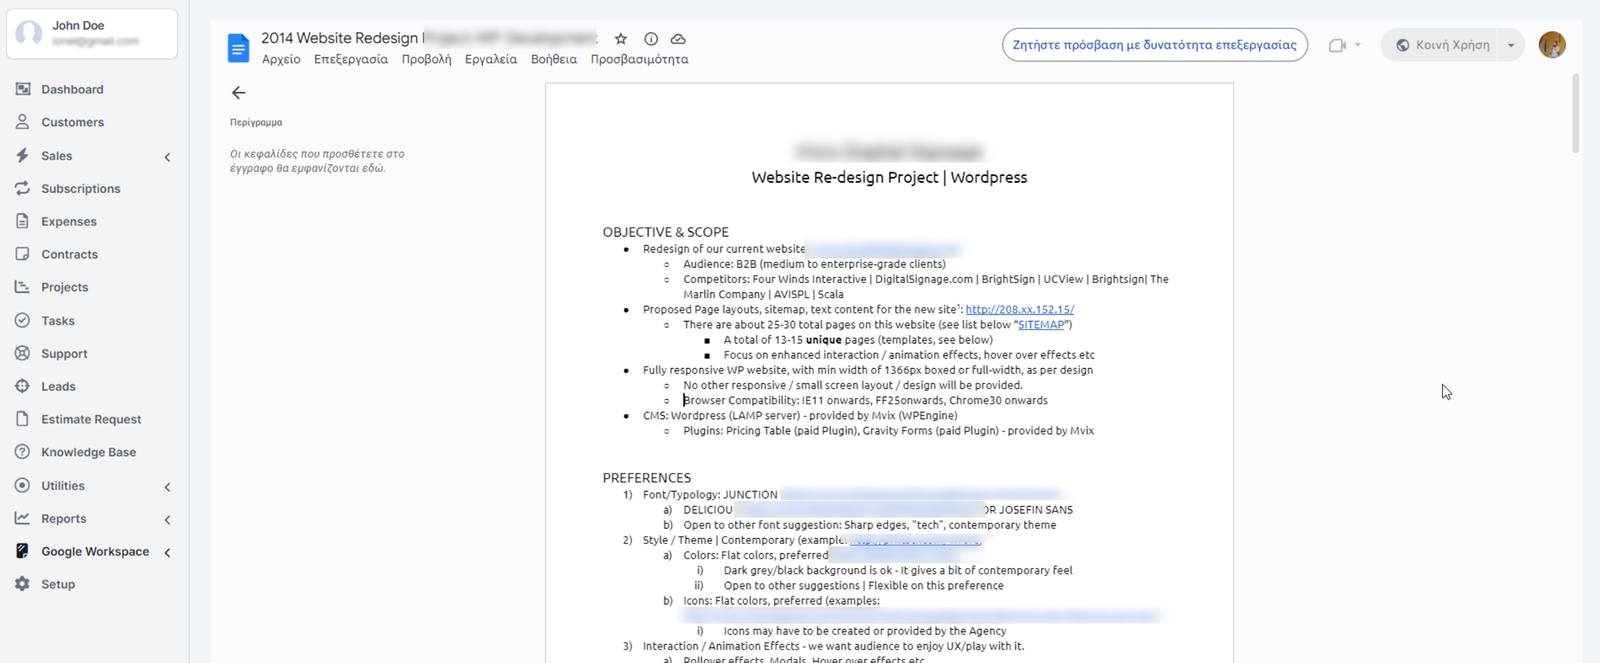Open the Προβολή menu
Viewport: 1600px width, 663px height.
pyautogui.click(x=426, y=59)
